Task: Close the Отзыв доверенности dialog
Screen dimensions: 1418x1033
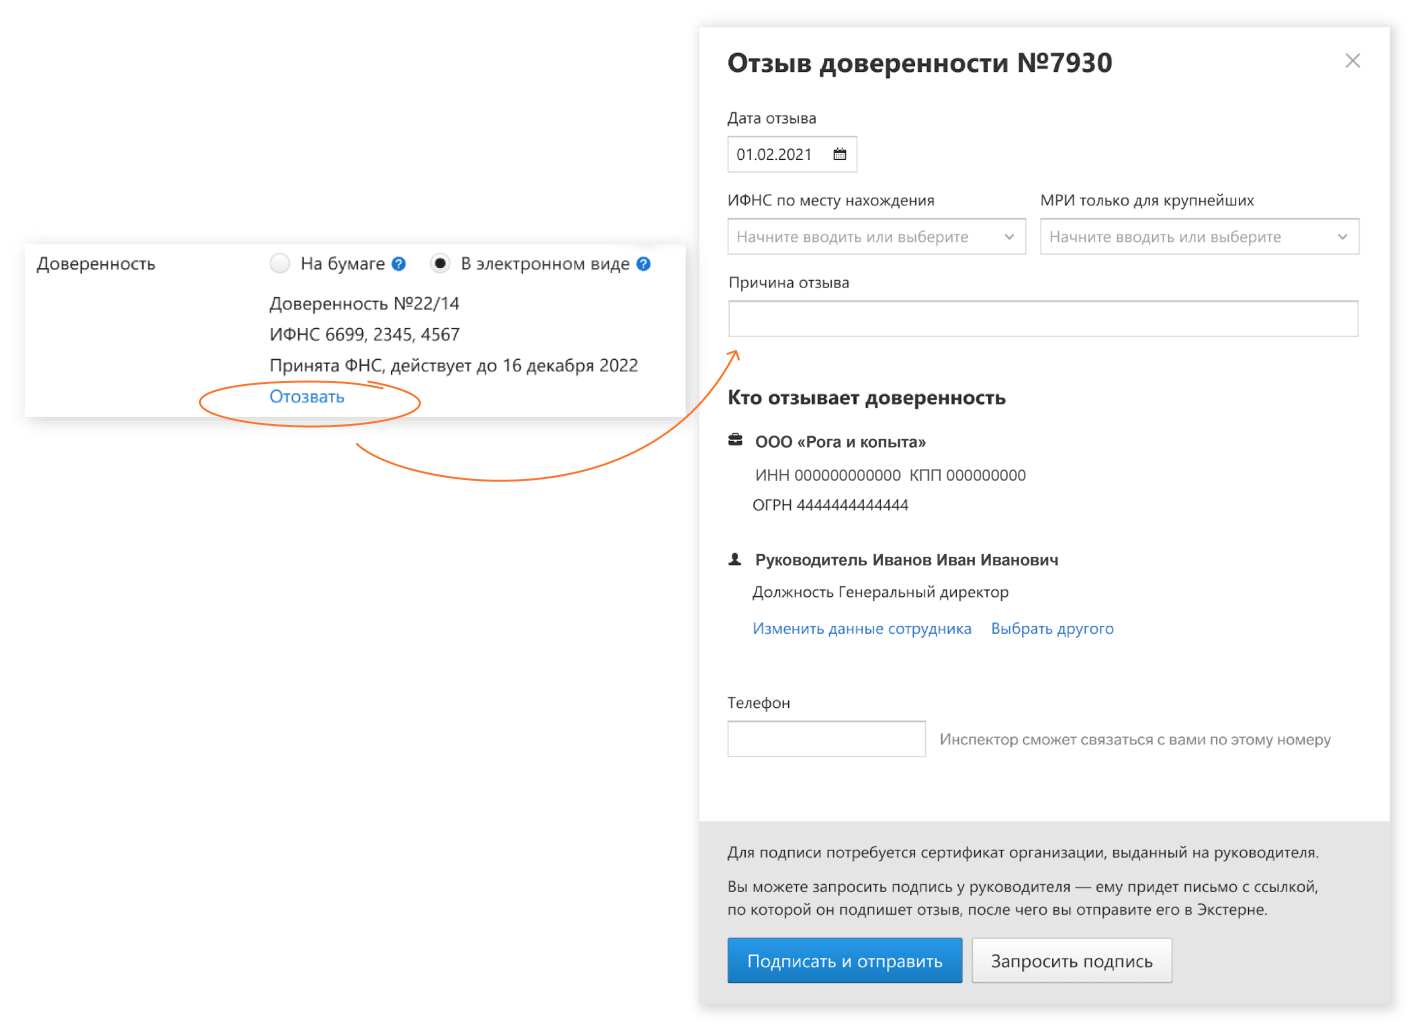Action: pyautogui.click(x=1352, y=61)
